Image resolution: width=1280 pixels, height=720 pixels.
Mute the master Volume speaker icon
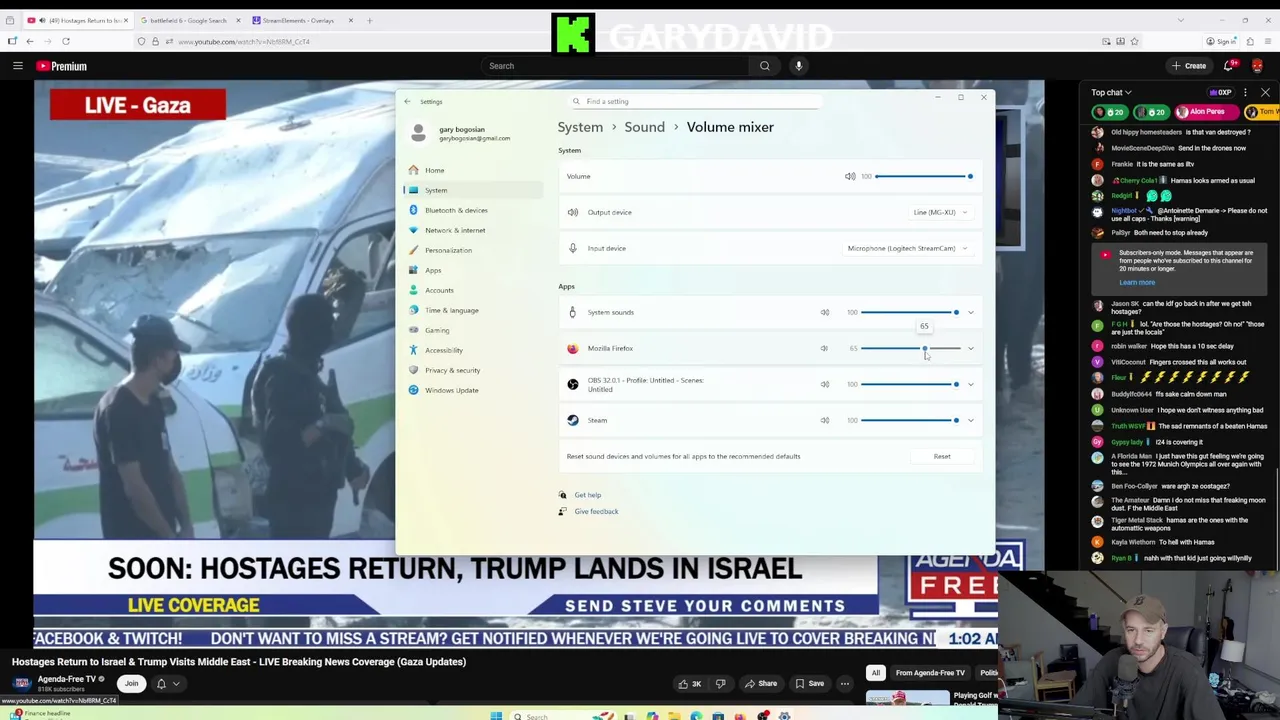tap(850, 176)
